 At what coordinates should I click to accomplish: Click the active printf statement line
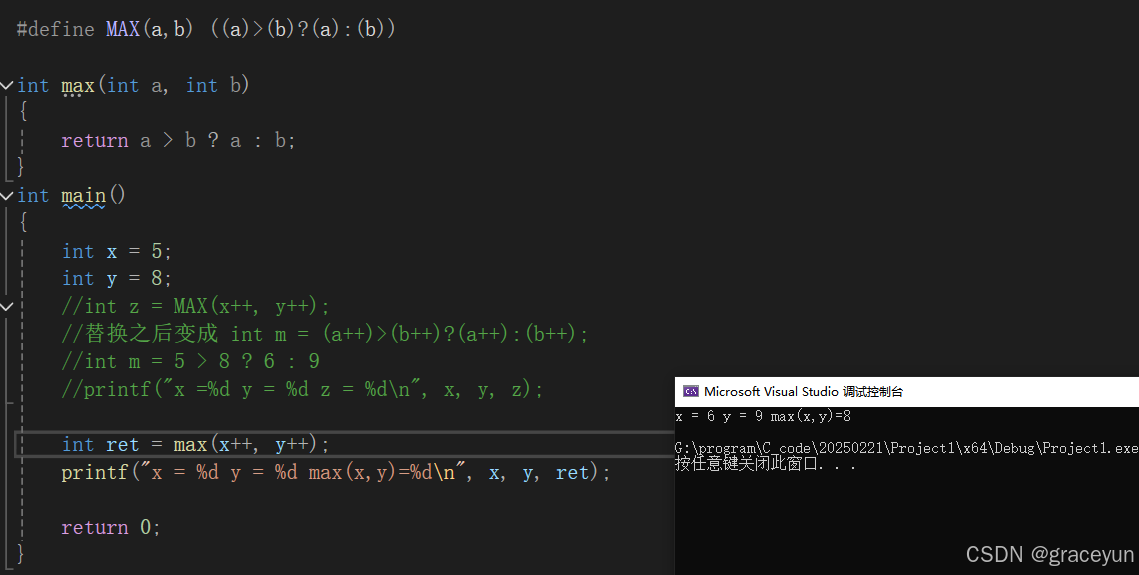coord(336,473)
